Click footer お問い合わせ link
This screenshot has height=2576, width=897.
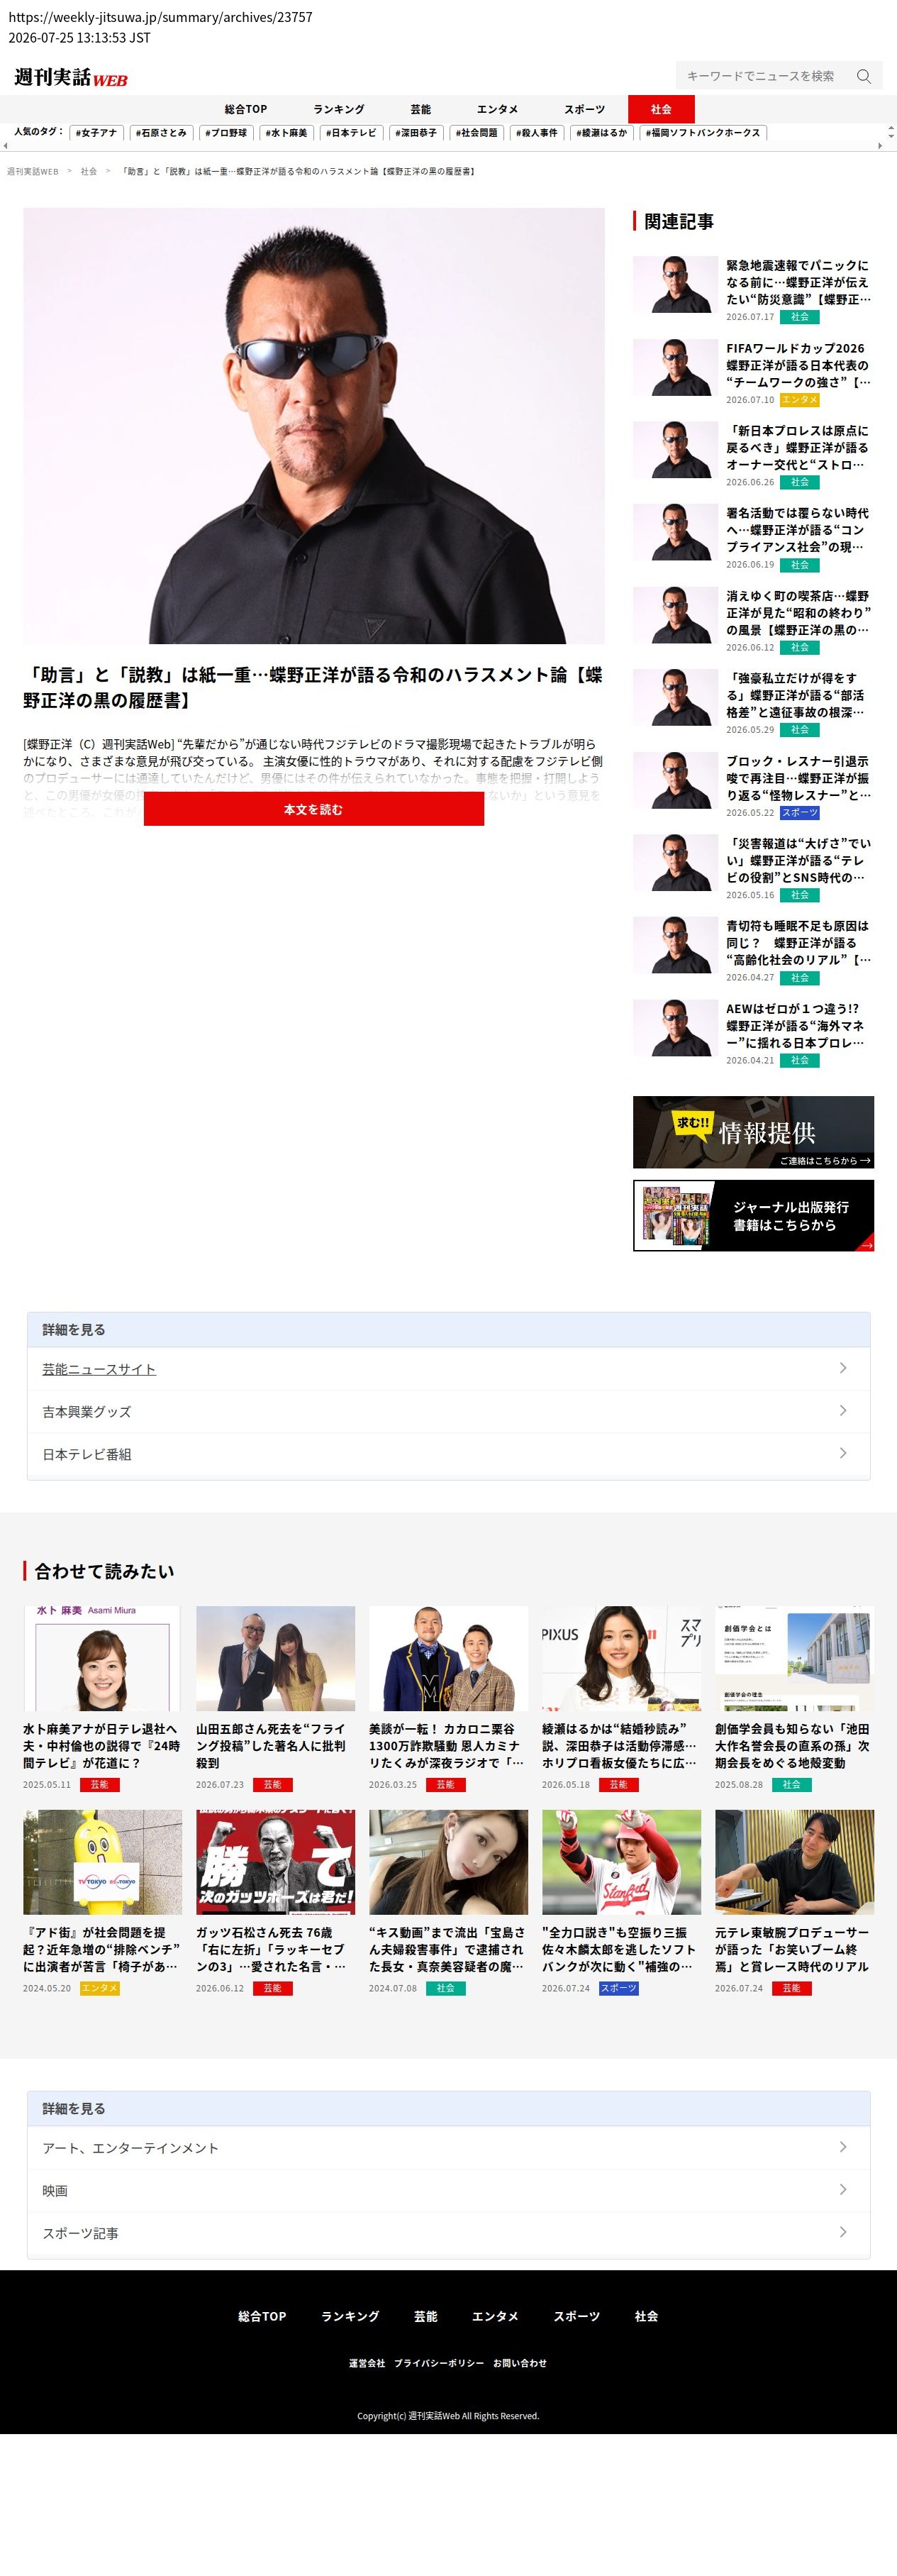coord(520,2364)
